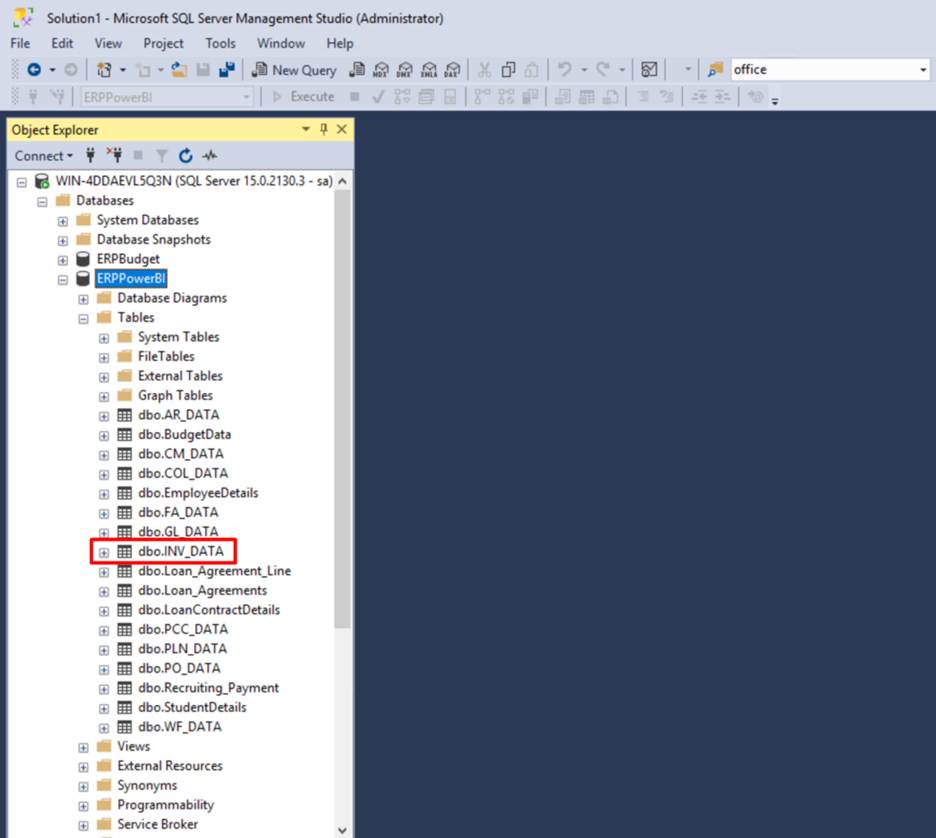The width and height of the screenshot is (936, 838).
Task: Expand the dbo.INV_DATA table node
Action: click(x=104, y=553)
